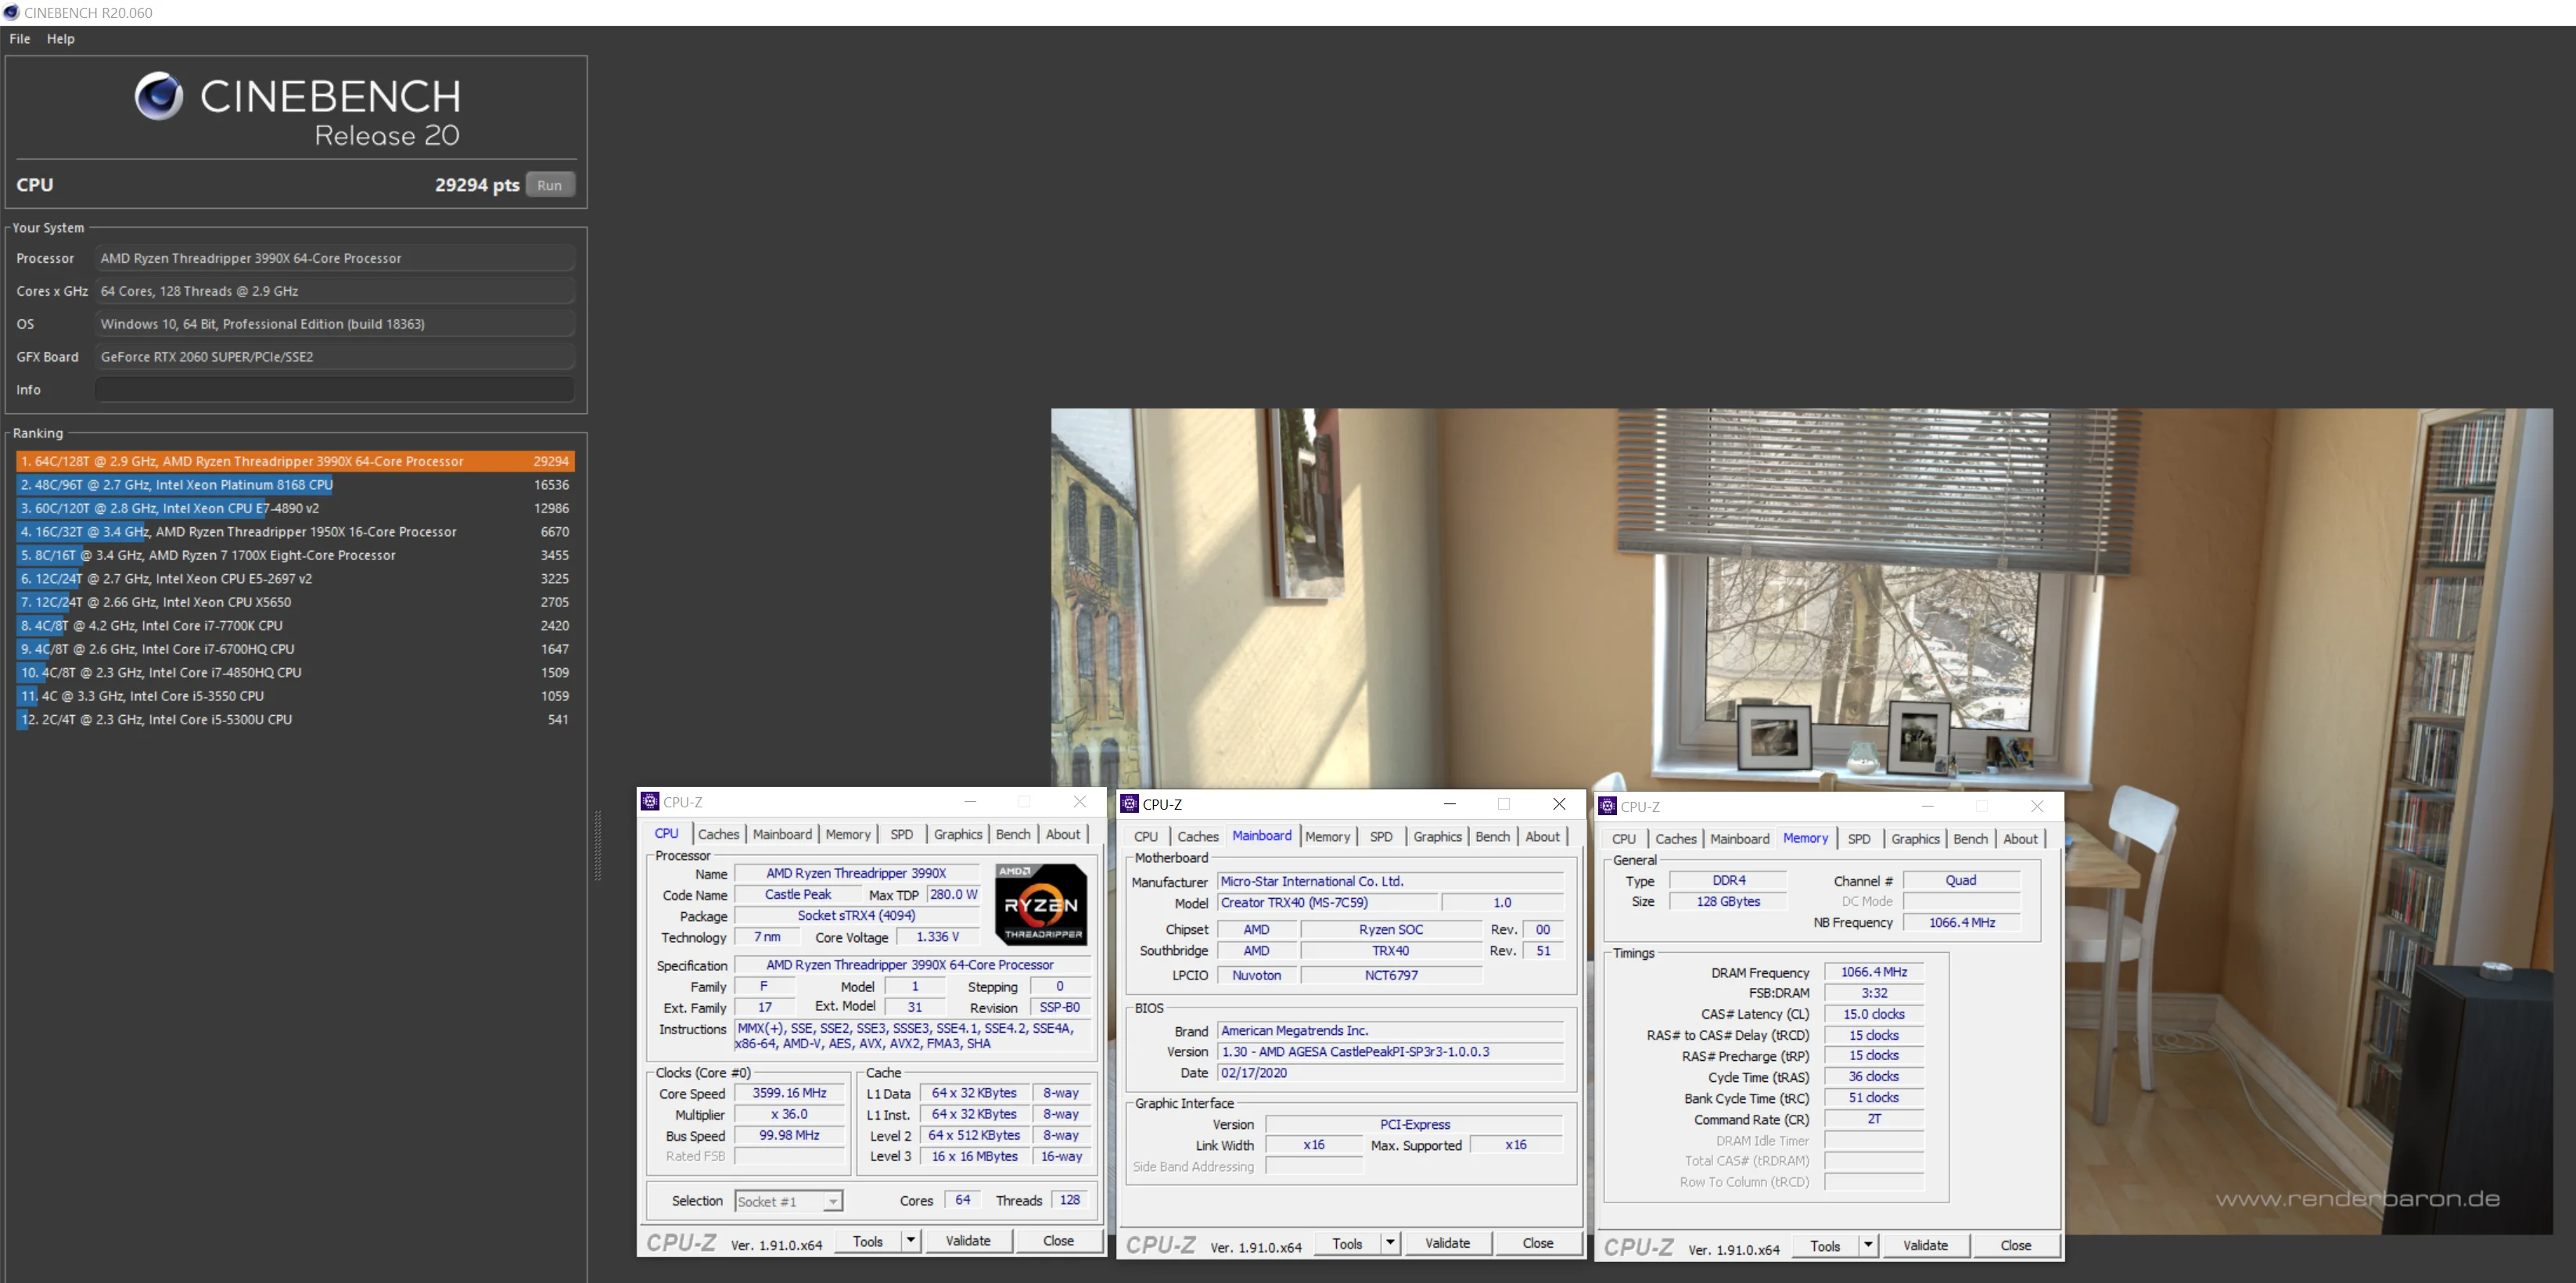Open Graphics tab in first CPU-Z window

958,834
